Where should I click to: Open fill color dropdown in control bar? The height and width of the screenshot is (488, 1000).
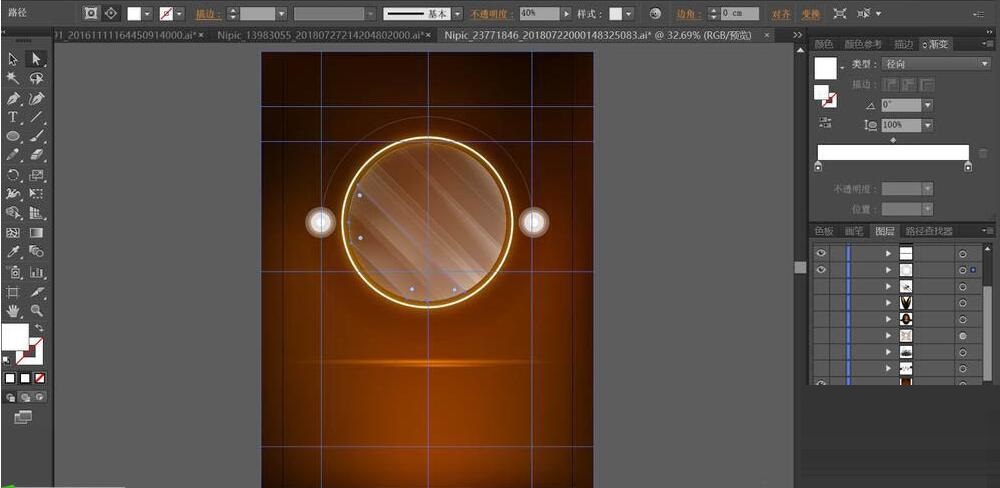pyautogui.click(x=147, y=13)
